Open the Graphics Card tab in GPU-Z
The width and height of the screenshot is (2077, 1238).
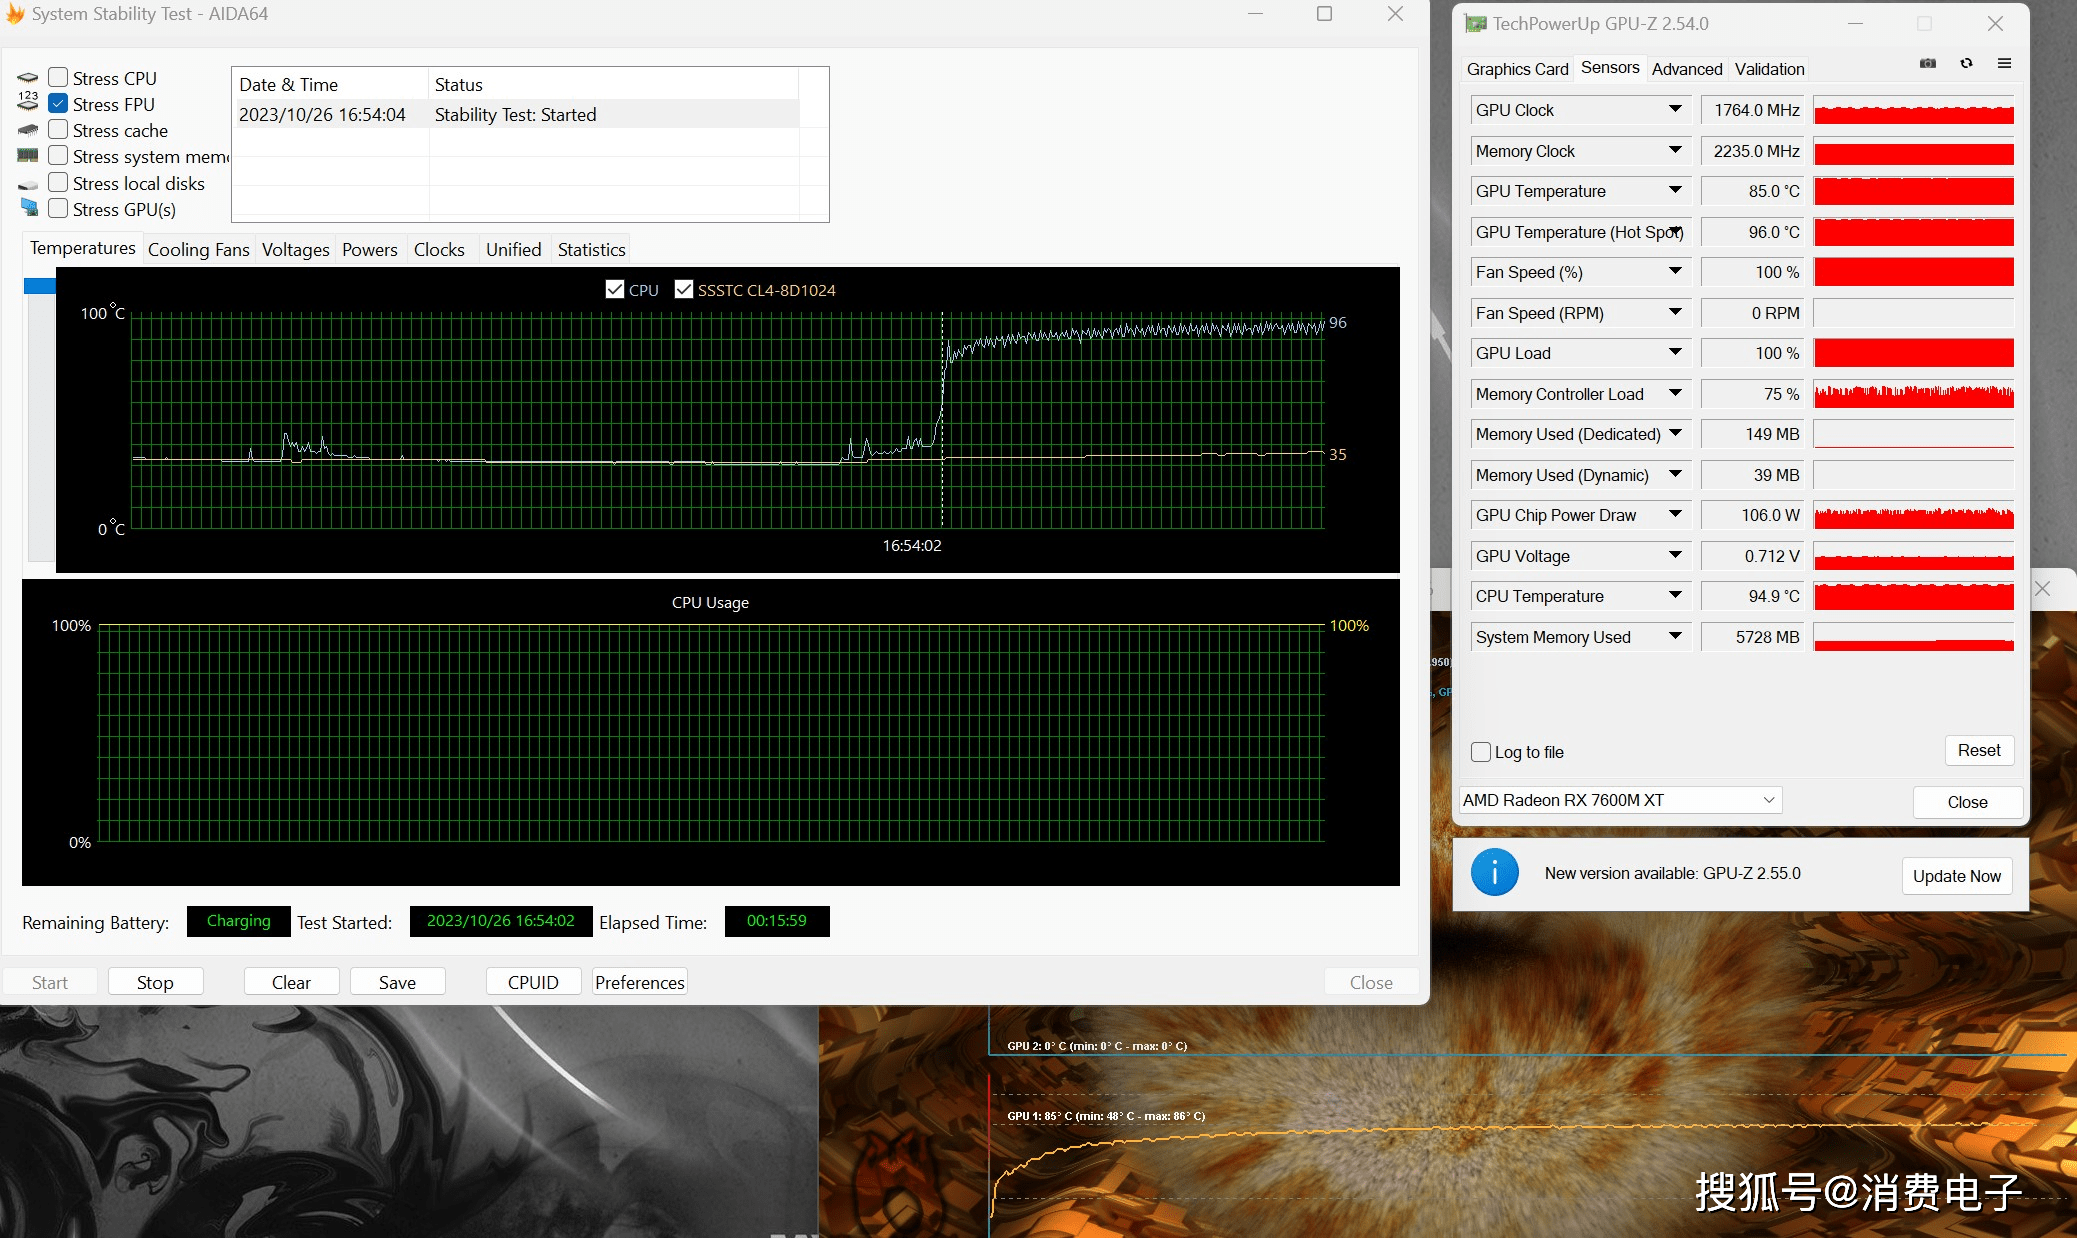tap(1517, 69)
